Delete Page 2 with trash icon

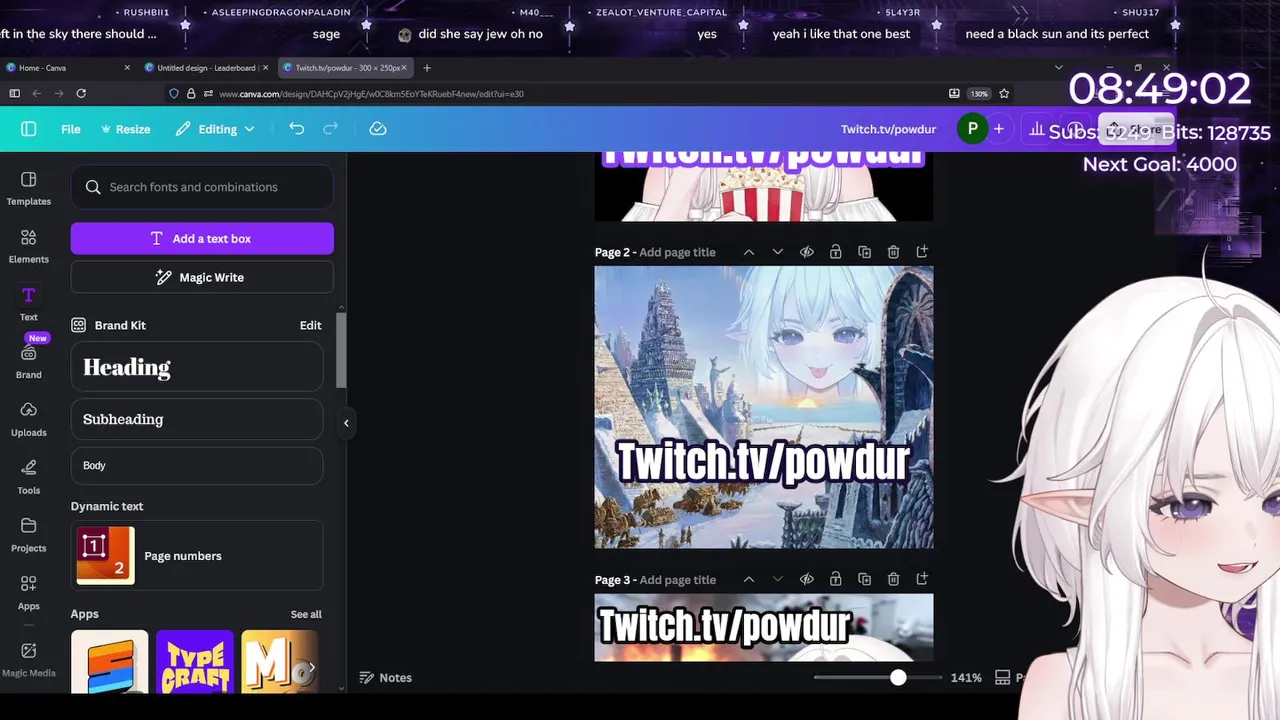[893, 252]
